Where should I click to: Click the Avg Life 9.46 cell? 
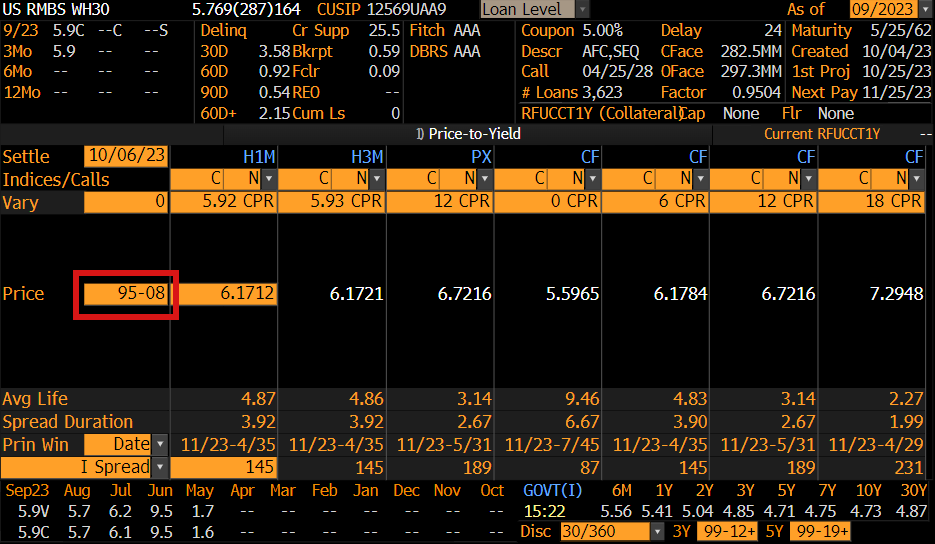(582, 398)
